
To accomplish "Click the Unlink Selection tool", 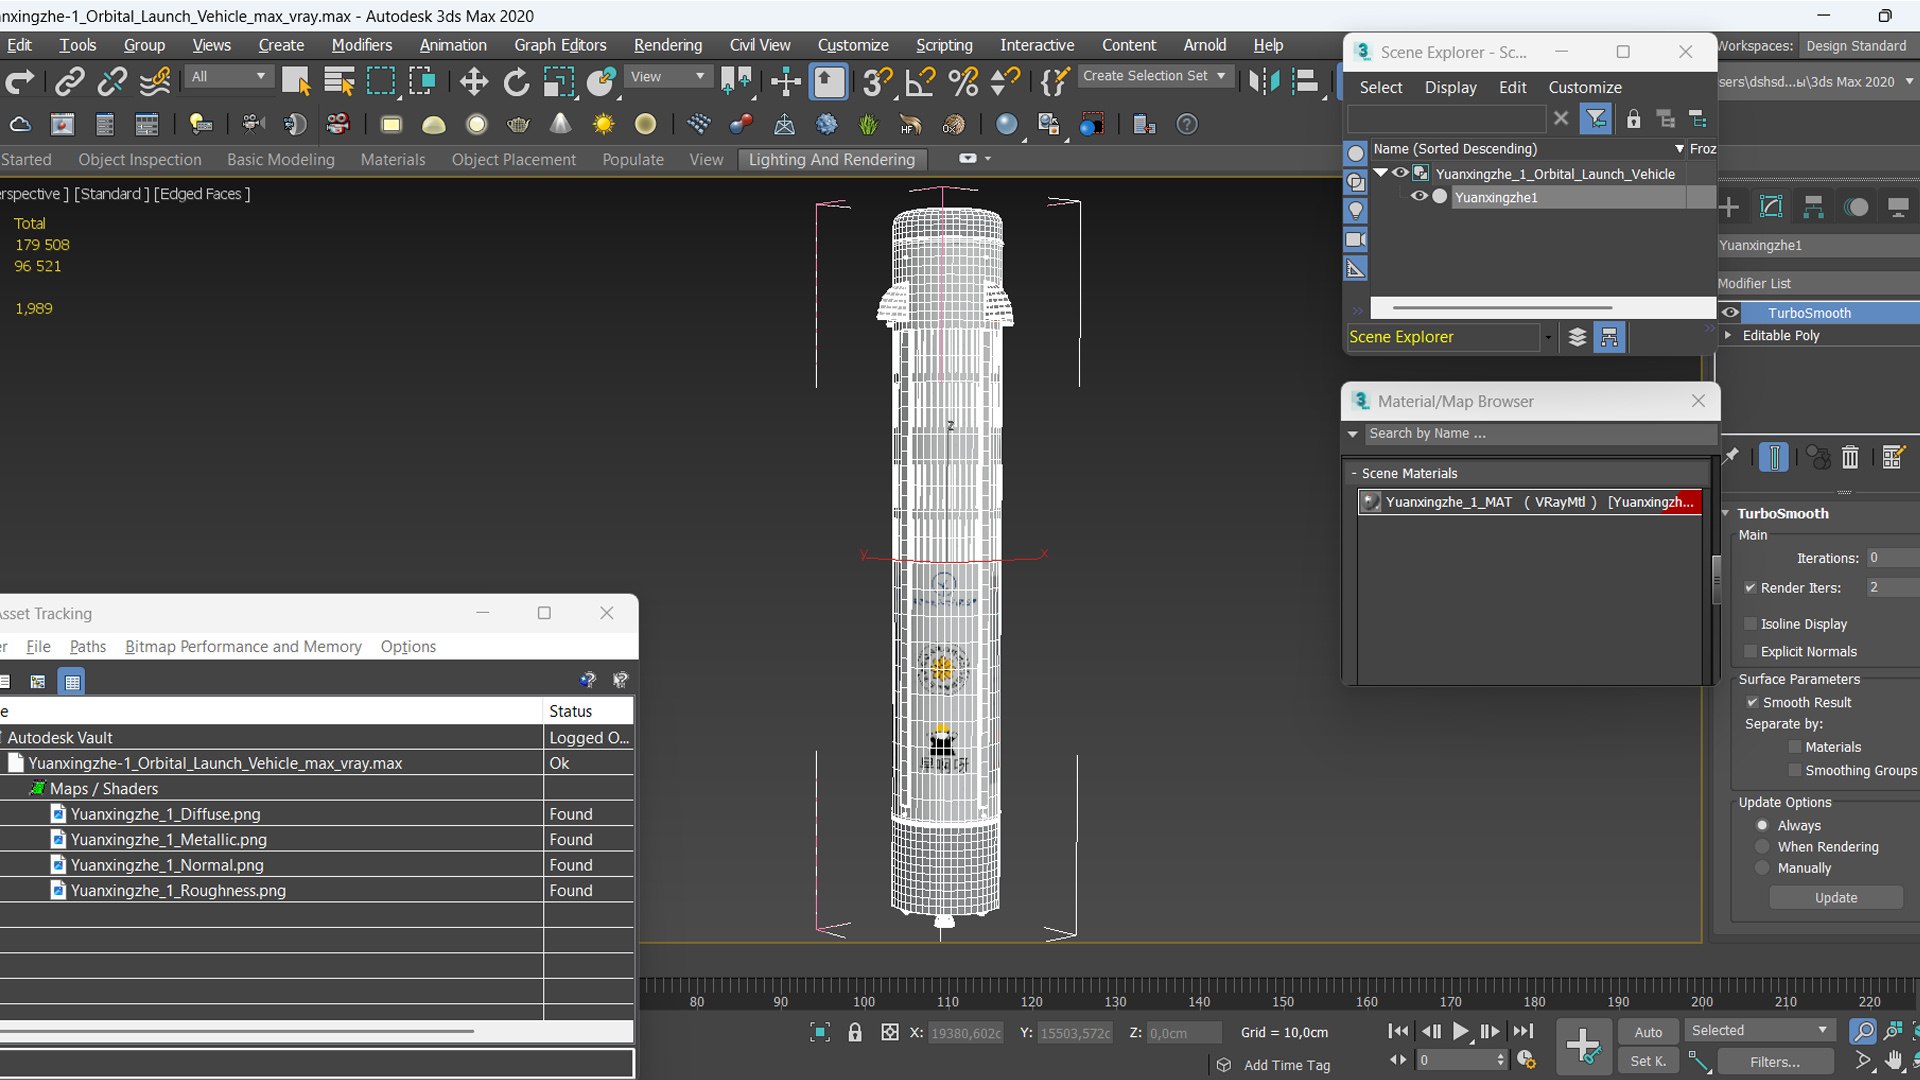I will coord(111,82).
